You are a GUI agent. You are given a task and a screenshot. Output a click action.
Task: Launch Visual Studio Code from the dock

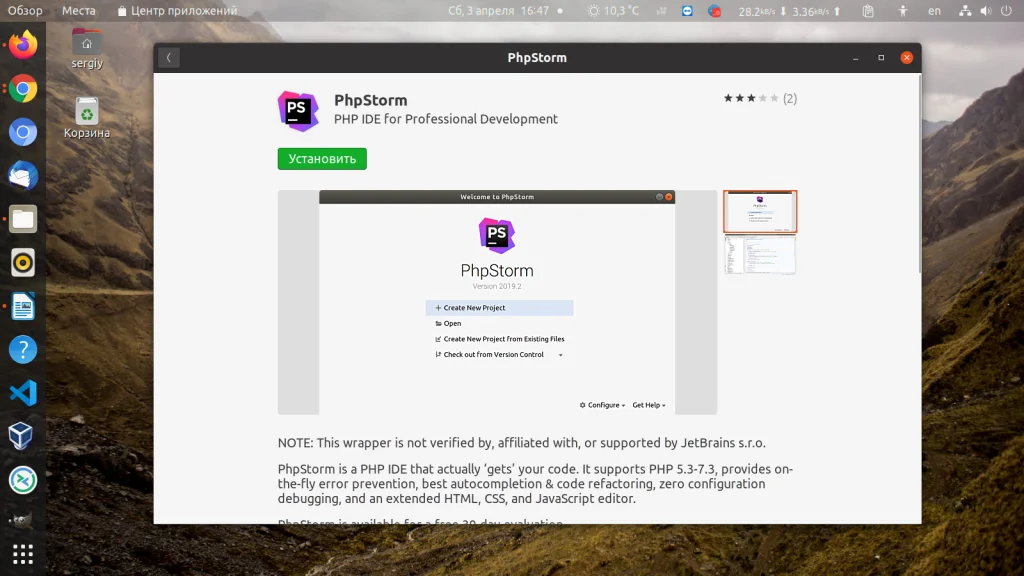[x=22, y=393]
